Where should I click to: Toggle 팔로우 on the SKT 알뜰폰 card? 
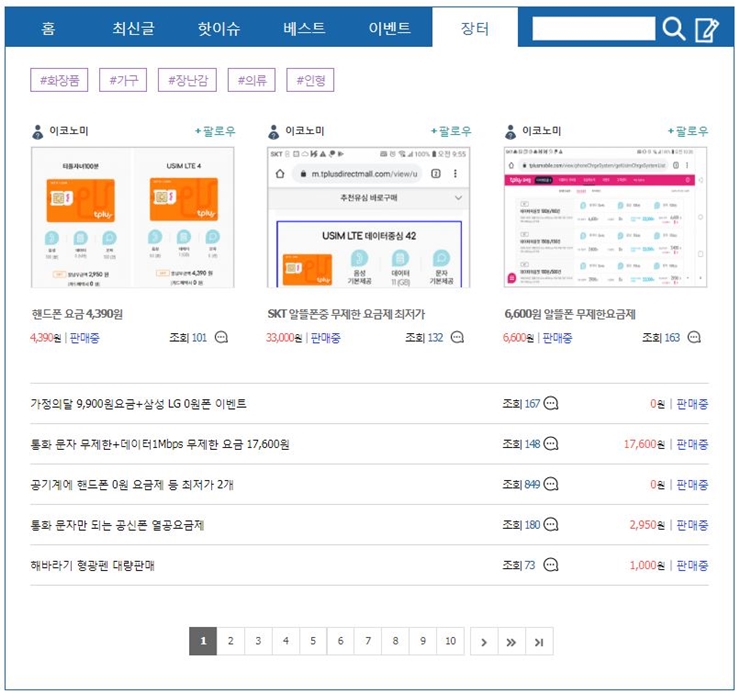click(451, 131)
